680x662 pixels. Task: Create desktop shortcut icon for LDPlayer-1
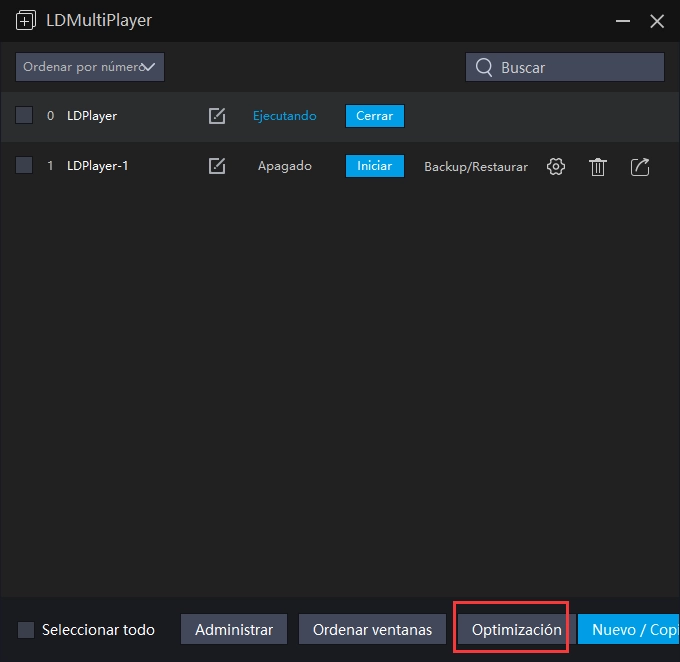point(640,167)
